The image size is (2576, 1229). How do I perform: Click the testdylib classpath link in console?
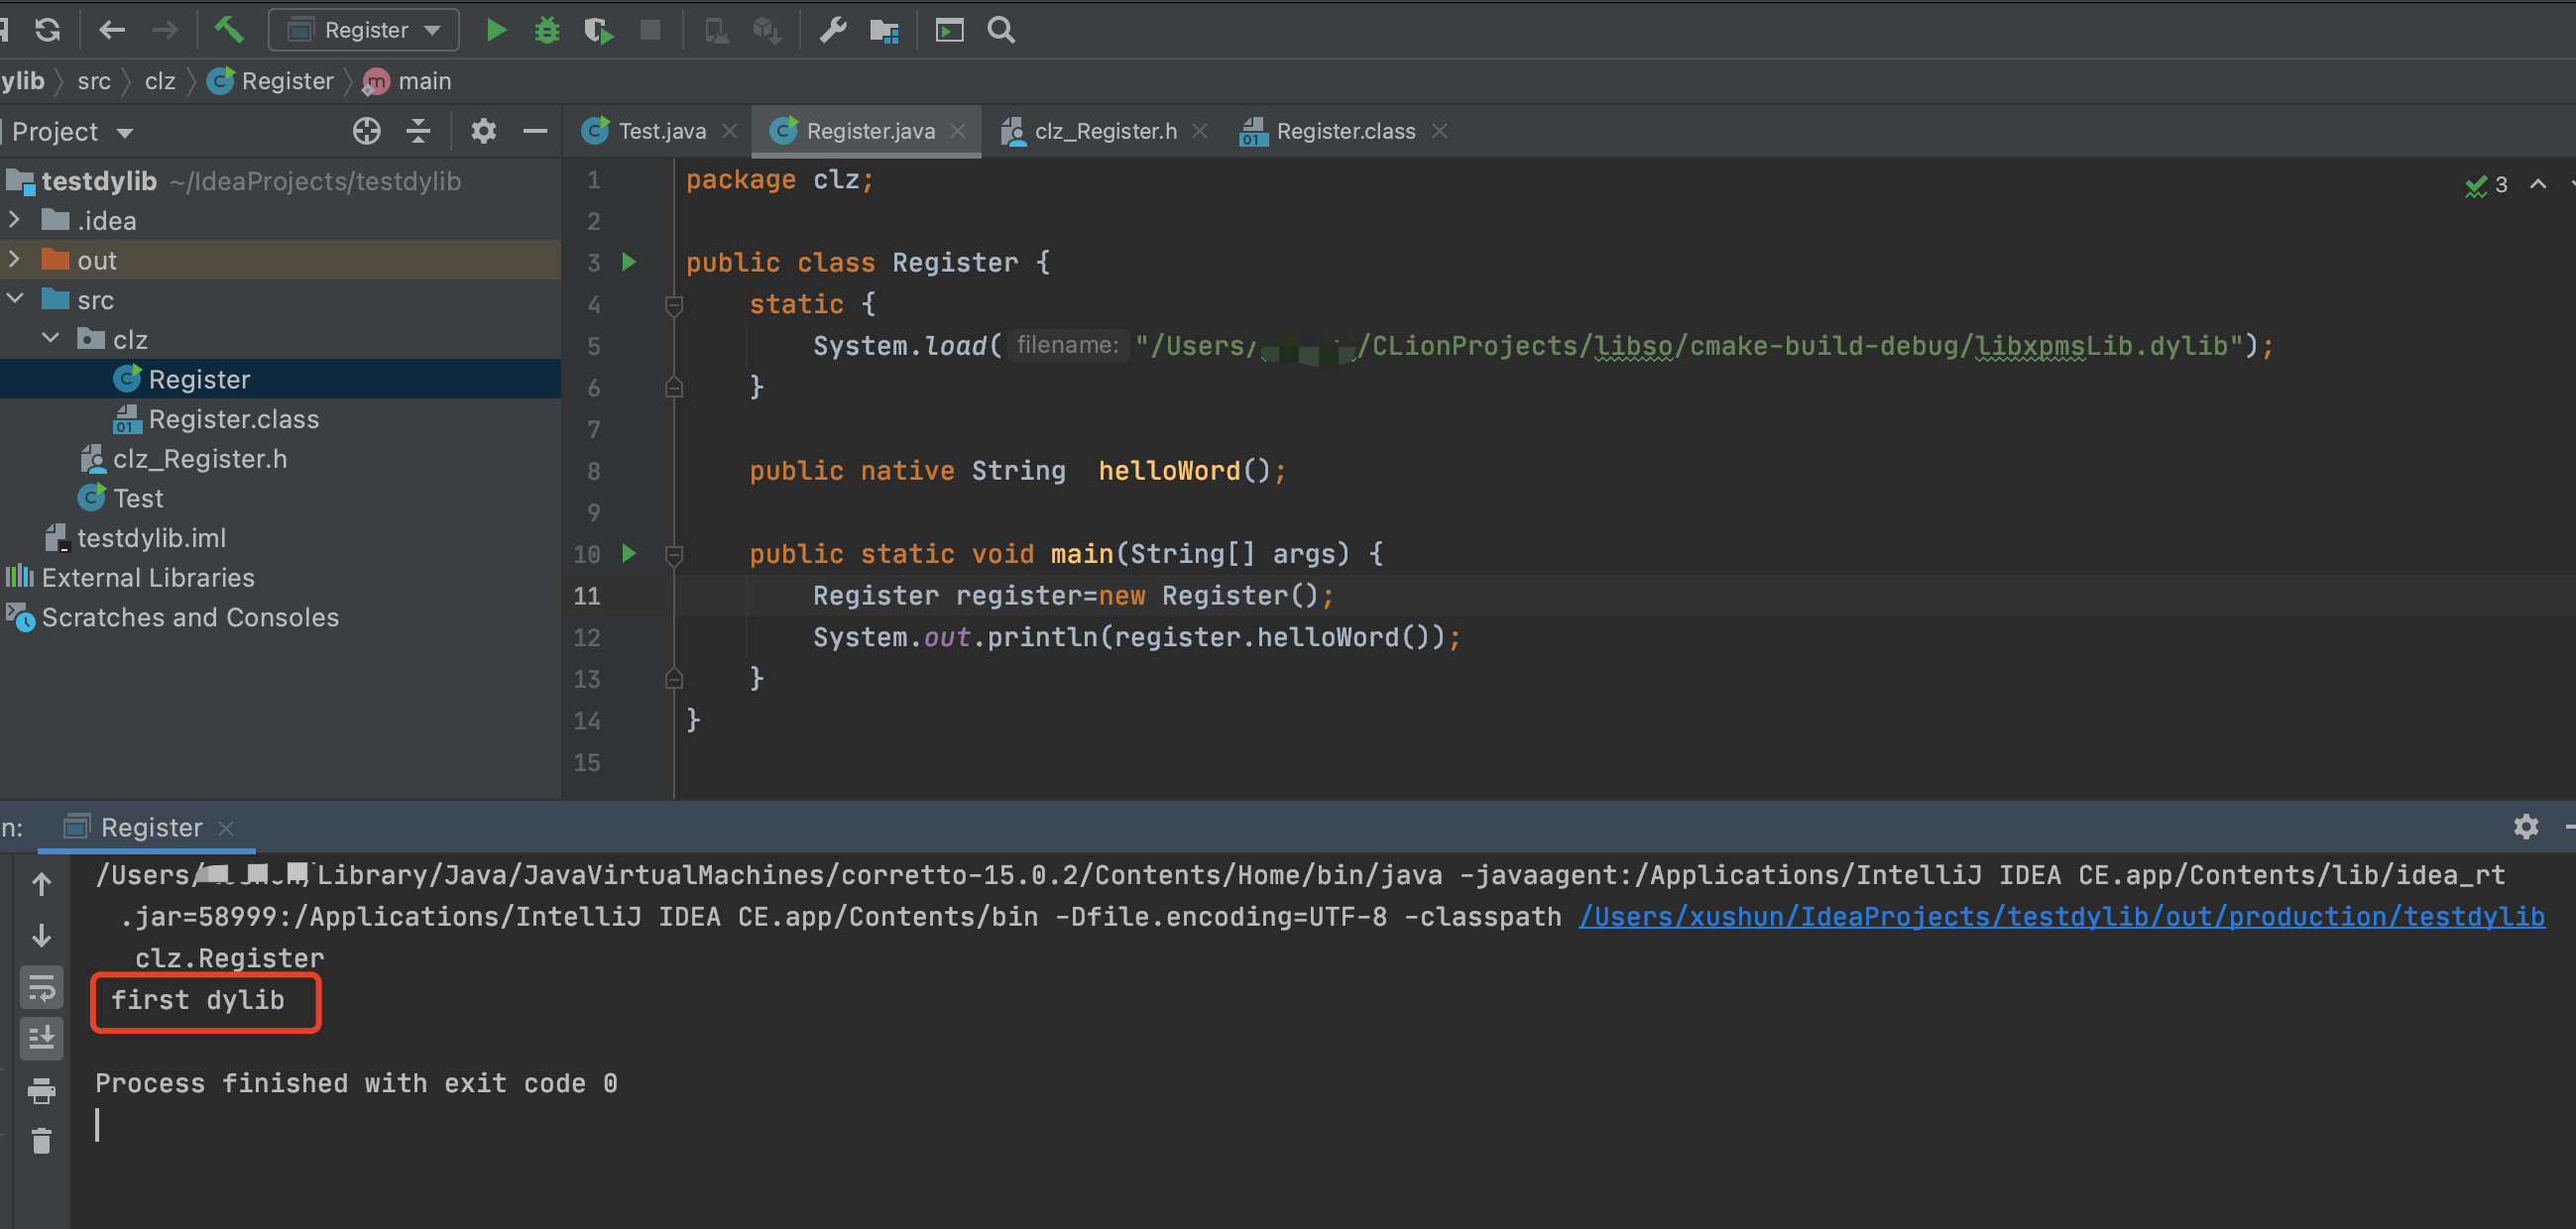pos(2060,916)
